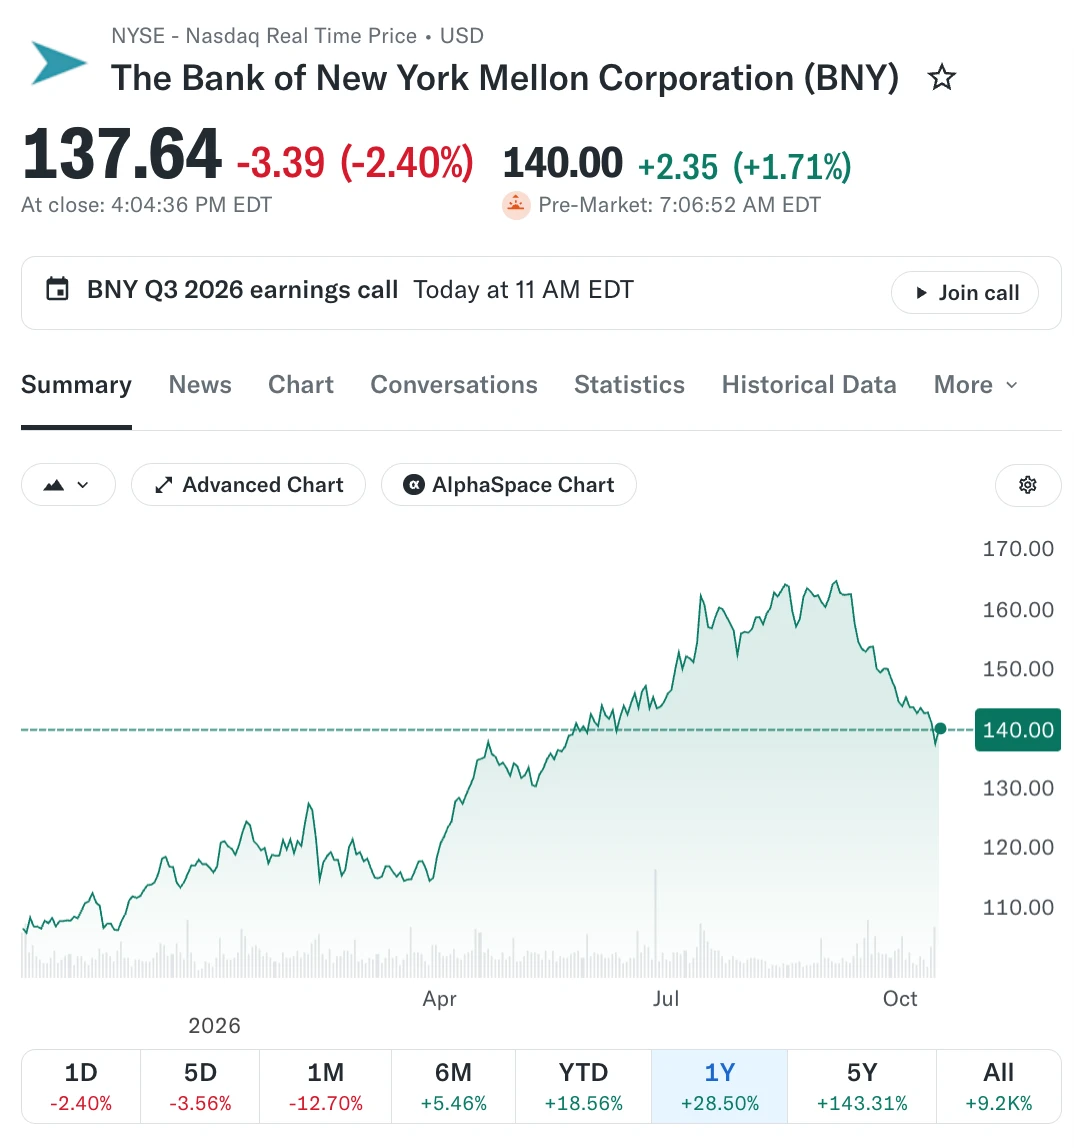Choose the YTD range

tap(583, 1086)
